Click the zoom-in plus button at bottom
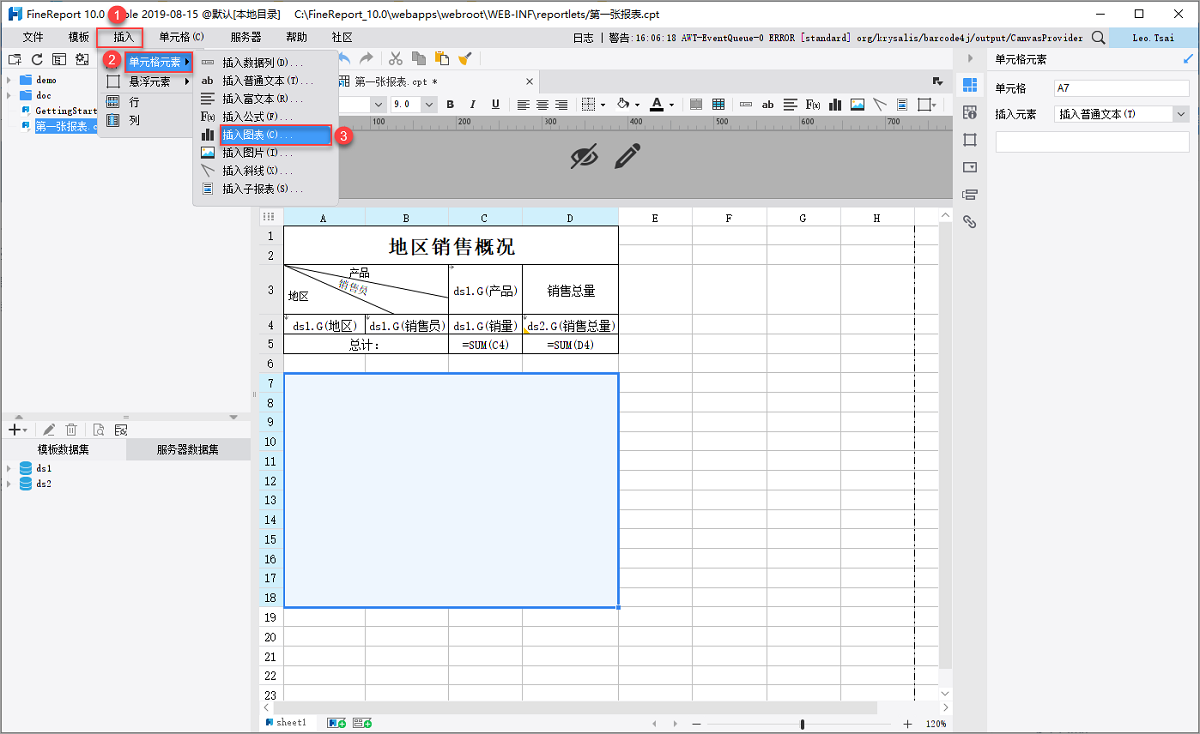Screen dimensions: 1200x734 coord(907,723)
